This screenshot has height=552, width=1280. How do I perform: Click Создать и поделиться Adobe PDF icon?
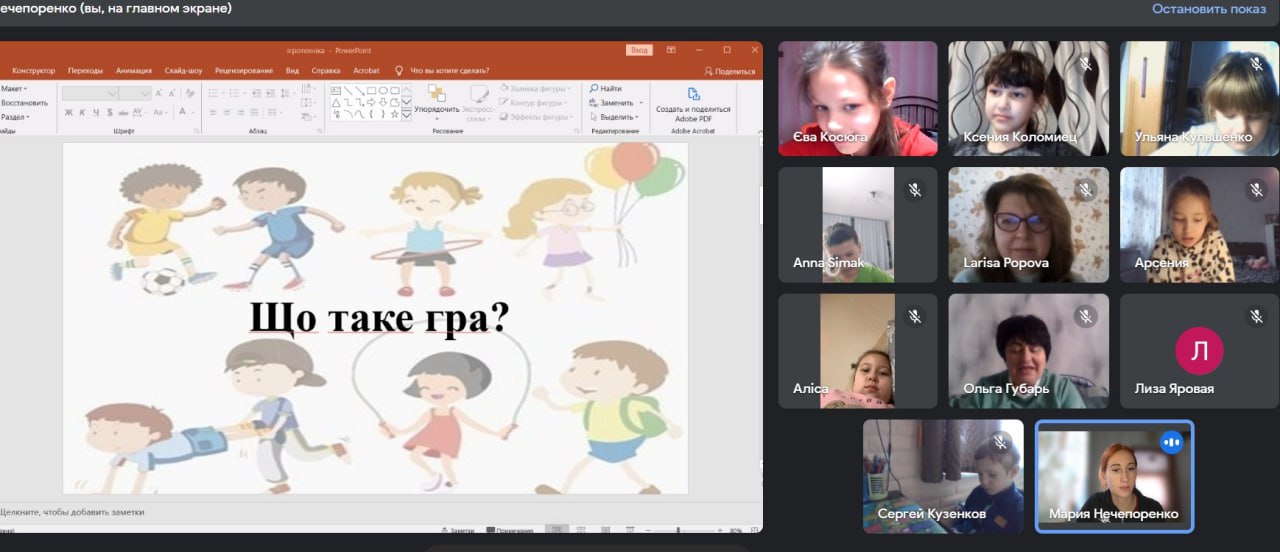point(693,94)
